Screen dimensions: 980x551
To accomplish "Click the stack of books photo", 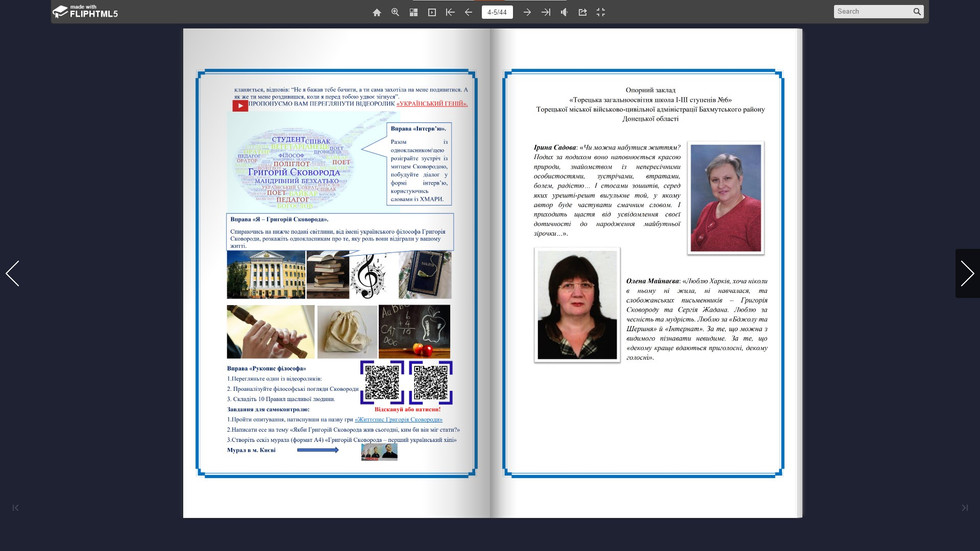I will (x=328, y=275).
